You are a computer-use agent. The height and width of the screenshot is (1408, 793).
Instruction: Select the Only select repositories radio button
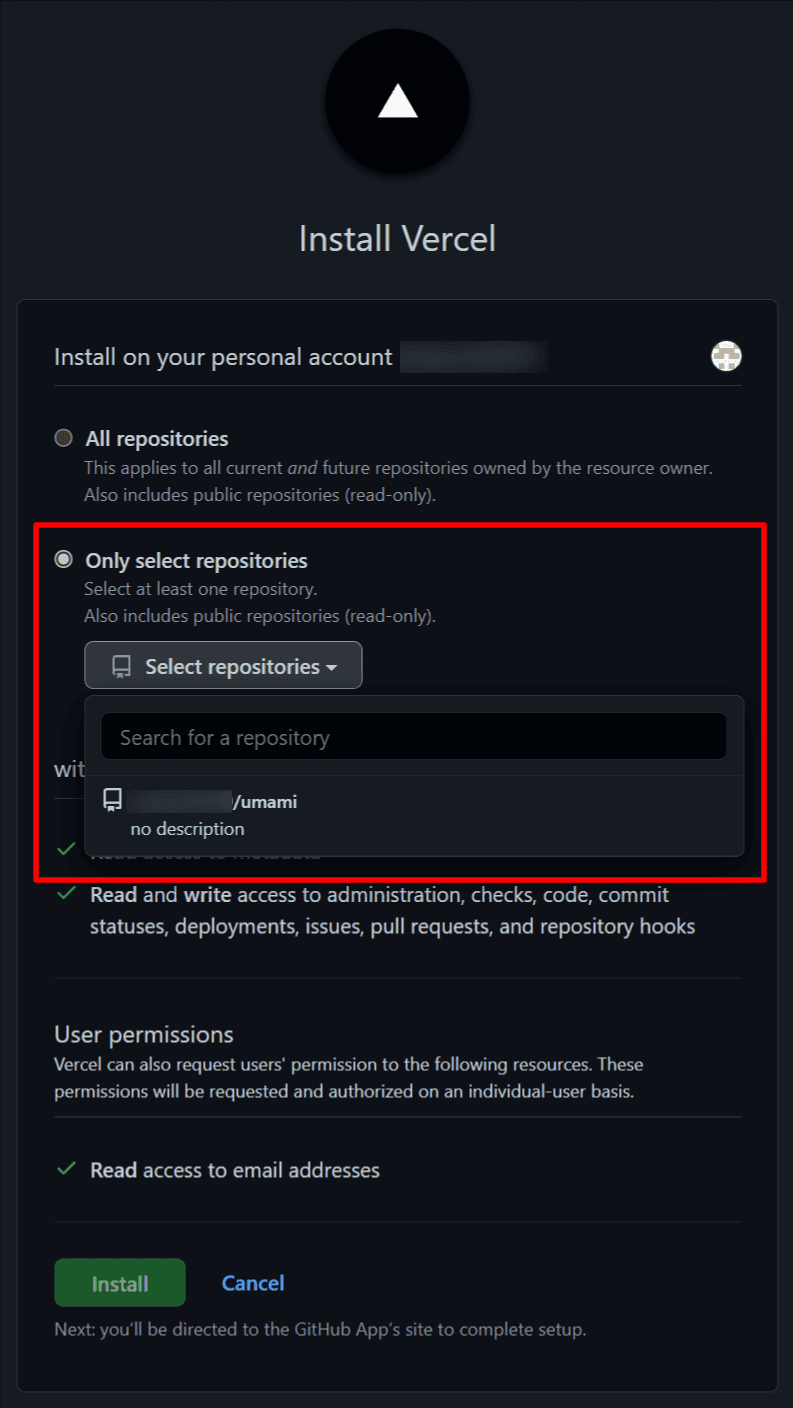point(63,560)
